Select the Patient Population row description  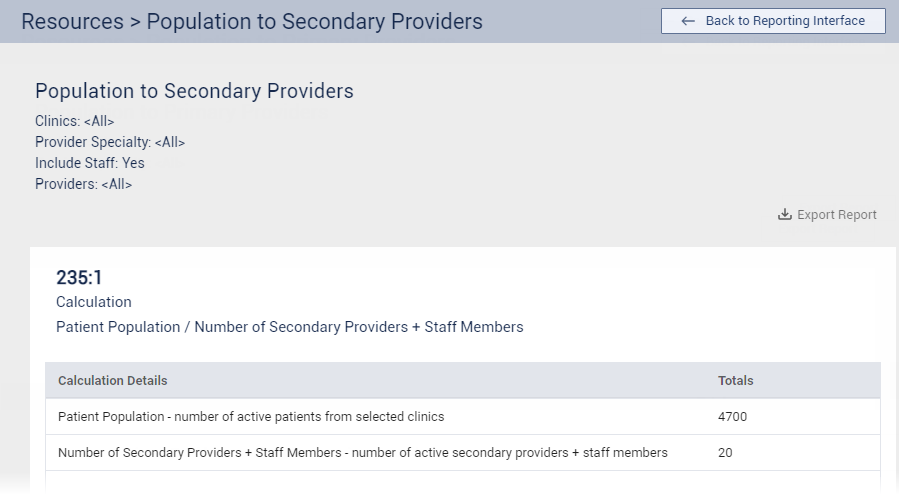coord(251,417)
